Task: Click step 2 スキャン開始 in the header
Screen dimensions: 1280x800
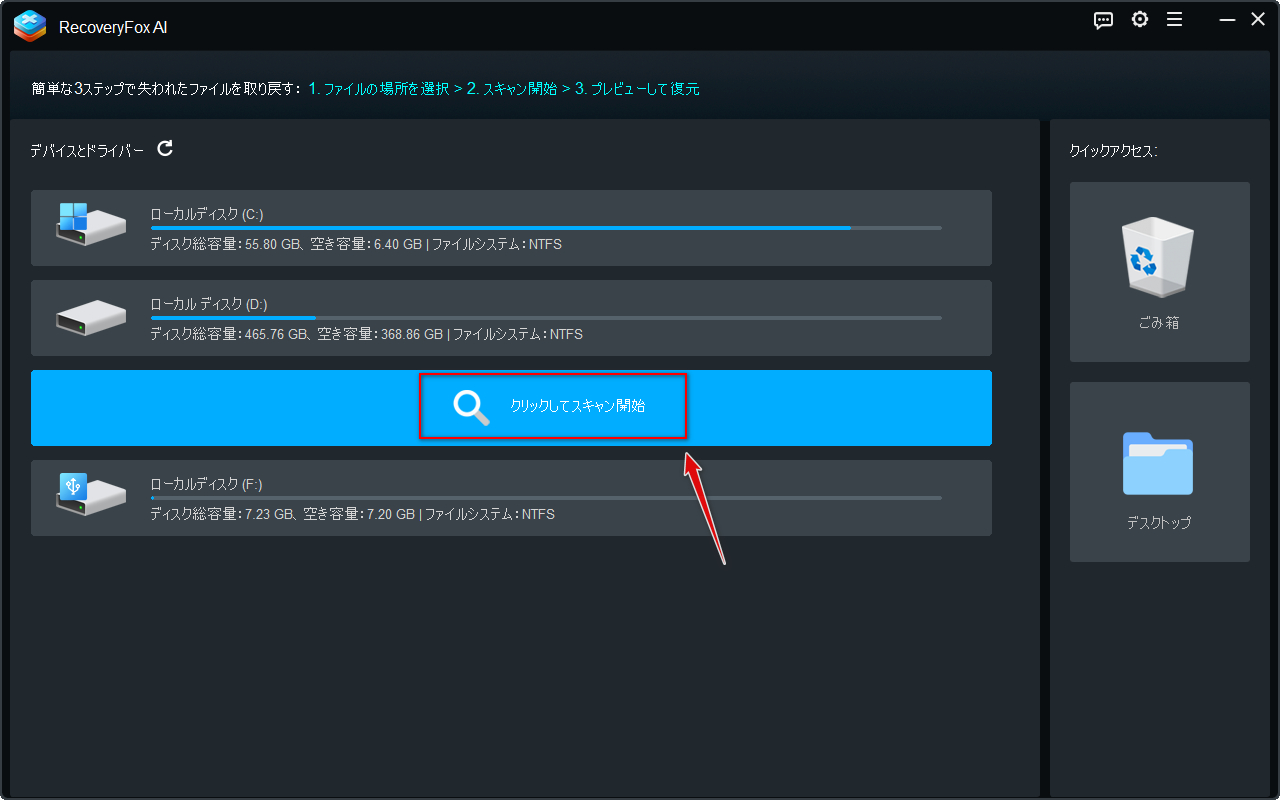Action: [x=511, y=89]
